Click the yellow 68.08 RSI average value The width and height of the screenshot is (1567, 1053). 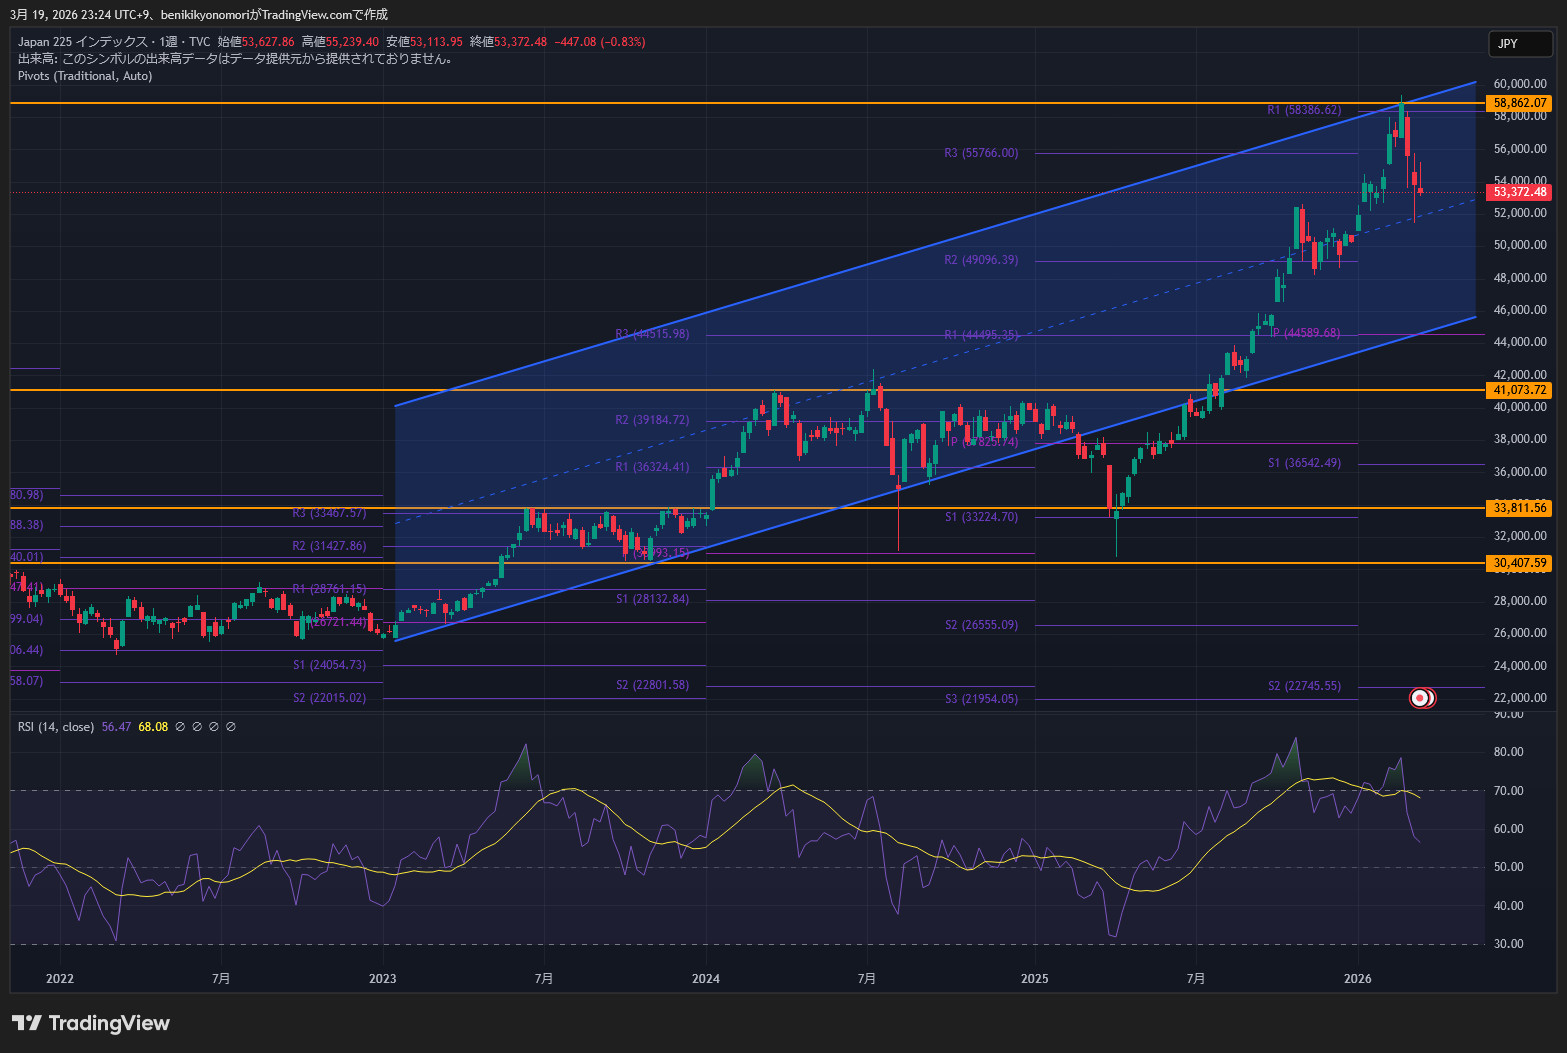(153, 727)
